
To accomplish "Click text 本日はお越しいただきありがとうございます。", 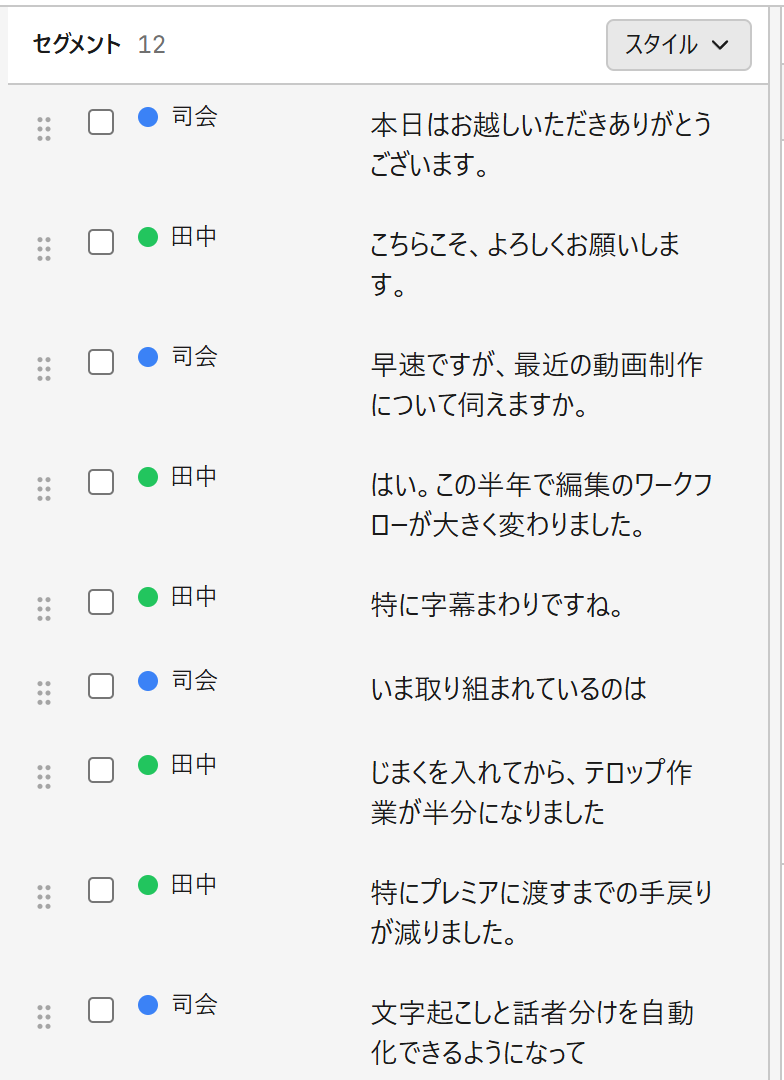I will pyautogui.click(x=541, y=145).
